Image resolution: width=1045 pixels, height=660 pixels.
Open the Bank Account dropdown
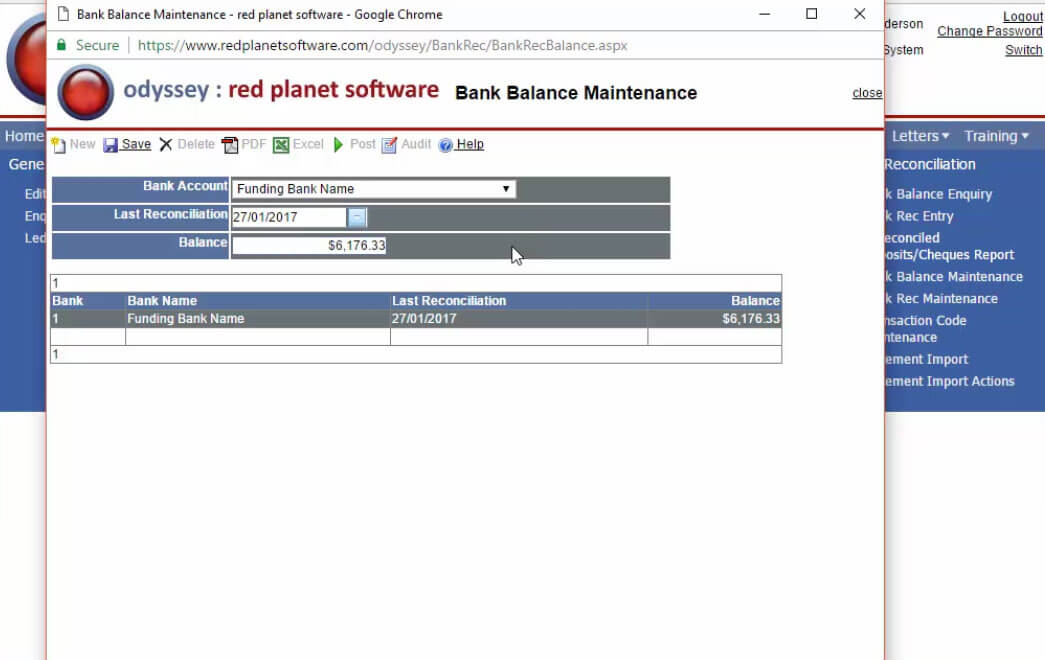click(x=505, y=188)
